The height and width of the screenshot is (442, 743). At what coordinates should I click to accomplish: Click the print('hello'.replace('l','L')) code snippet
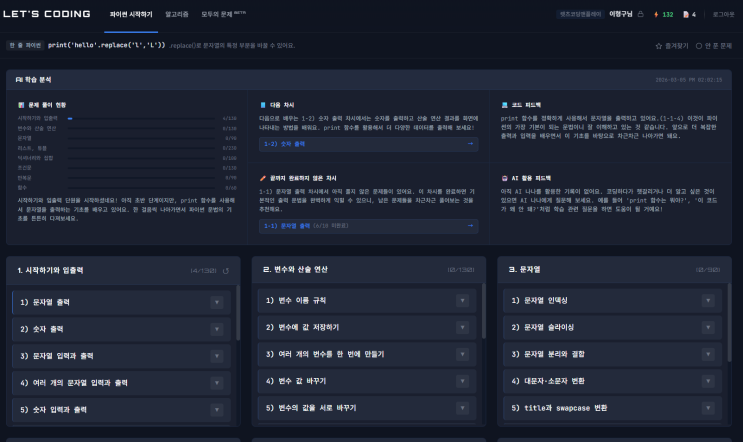click(x=107, y=45)
